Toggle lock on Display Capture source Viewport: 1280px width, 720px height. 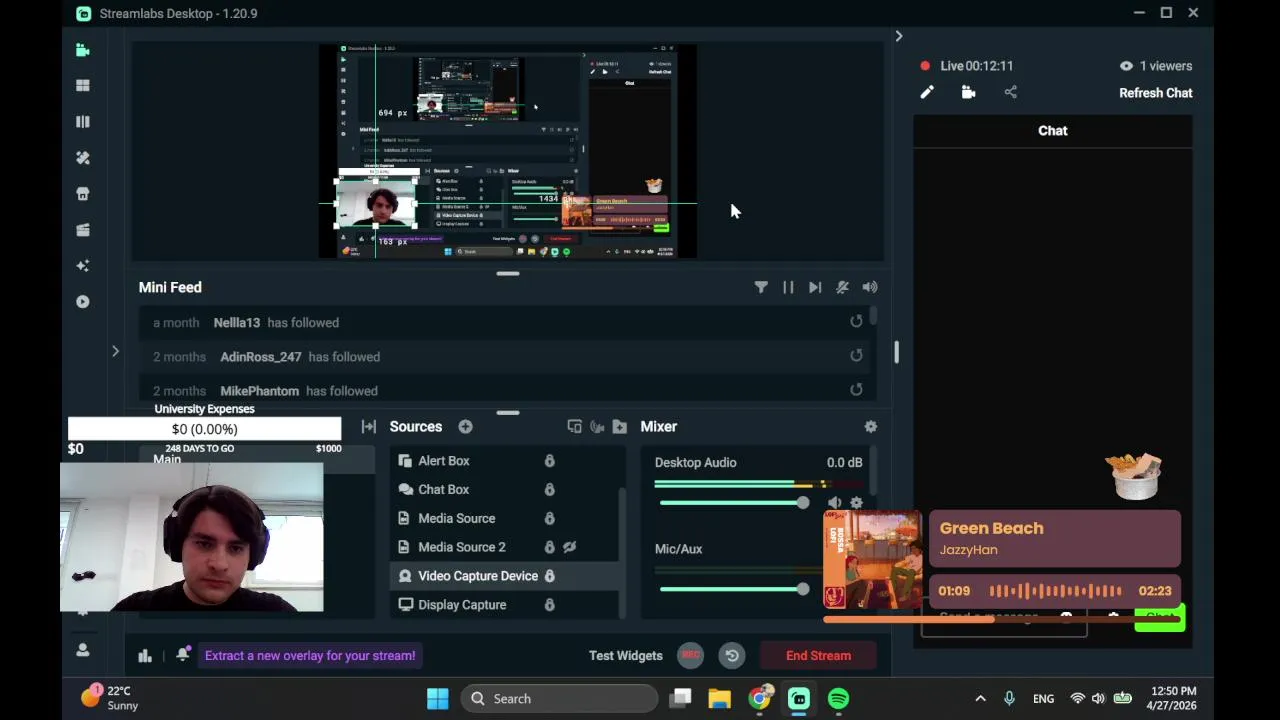(x=549, y=605)
